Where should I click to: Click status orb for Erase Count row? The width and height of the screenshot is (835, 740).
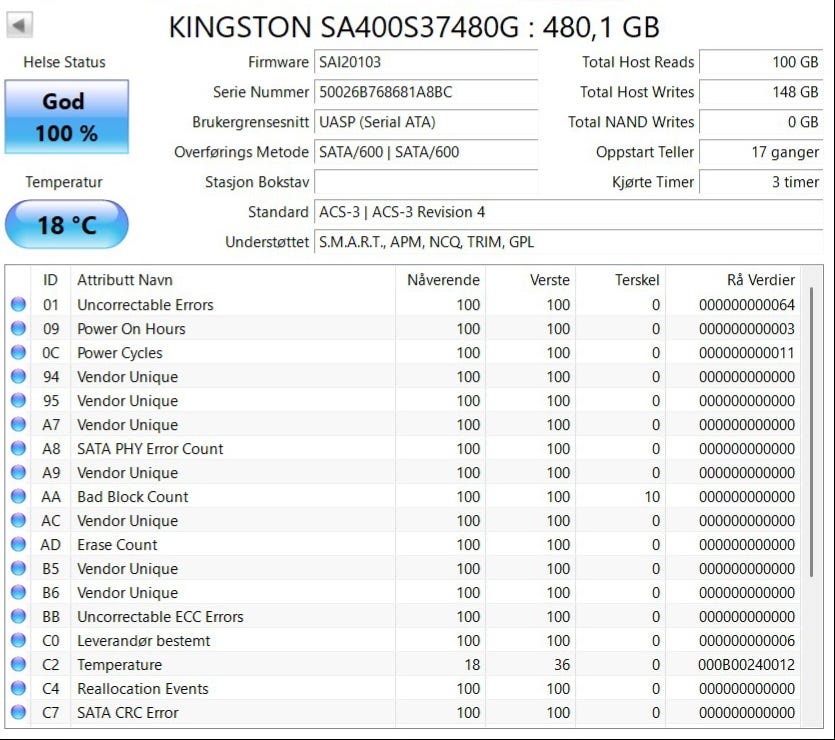coord(18,544)
